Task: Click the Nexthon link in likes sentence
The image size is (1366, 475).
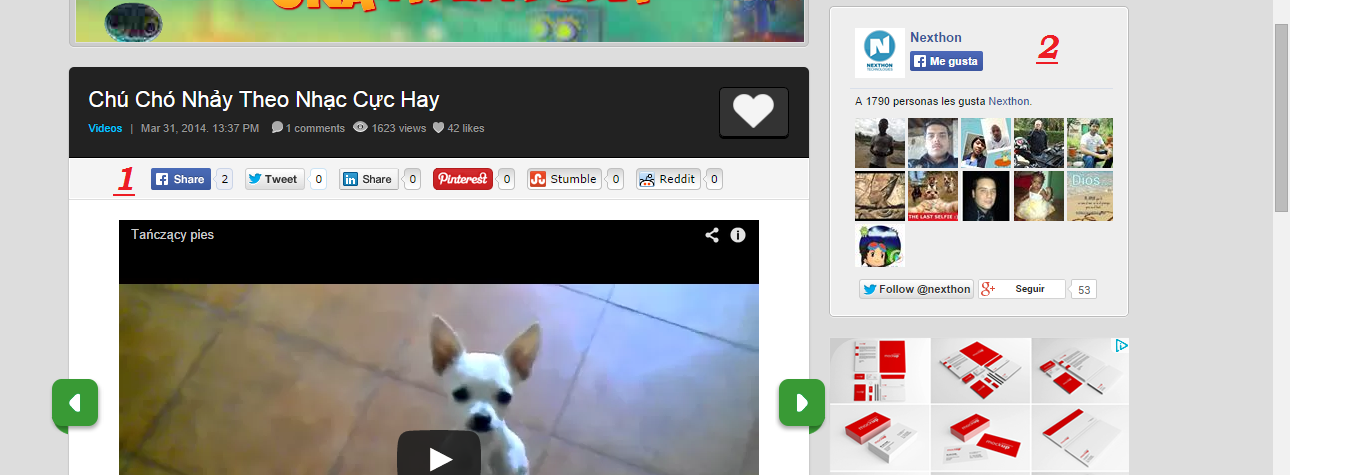Action: (x=1008, y=101)
